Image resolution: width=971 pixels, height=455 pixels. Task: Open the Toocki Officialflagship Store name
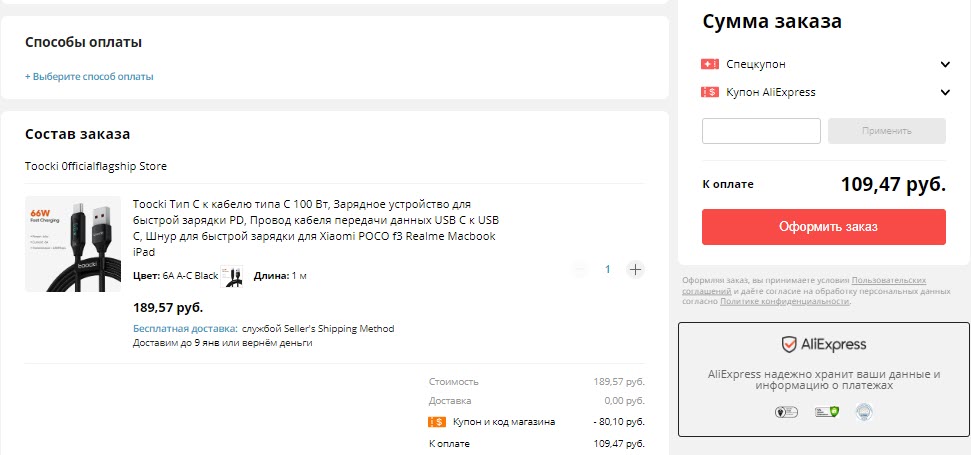(96, 166)
